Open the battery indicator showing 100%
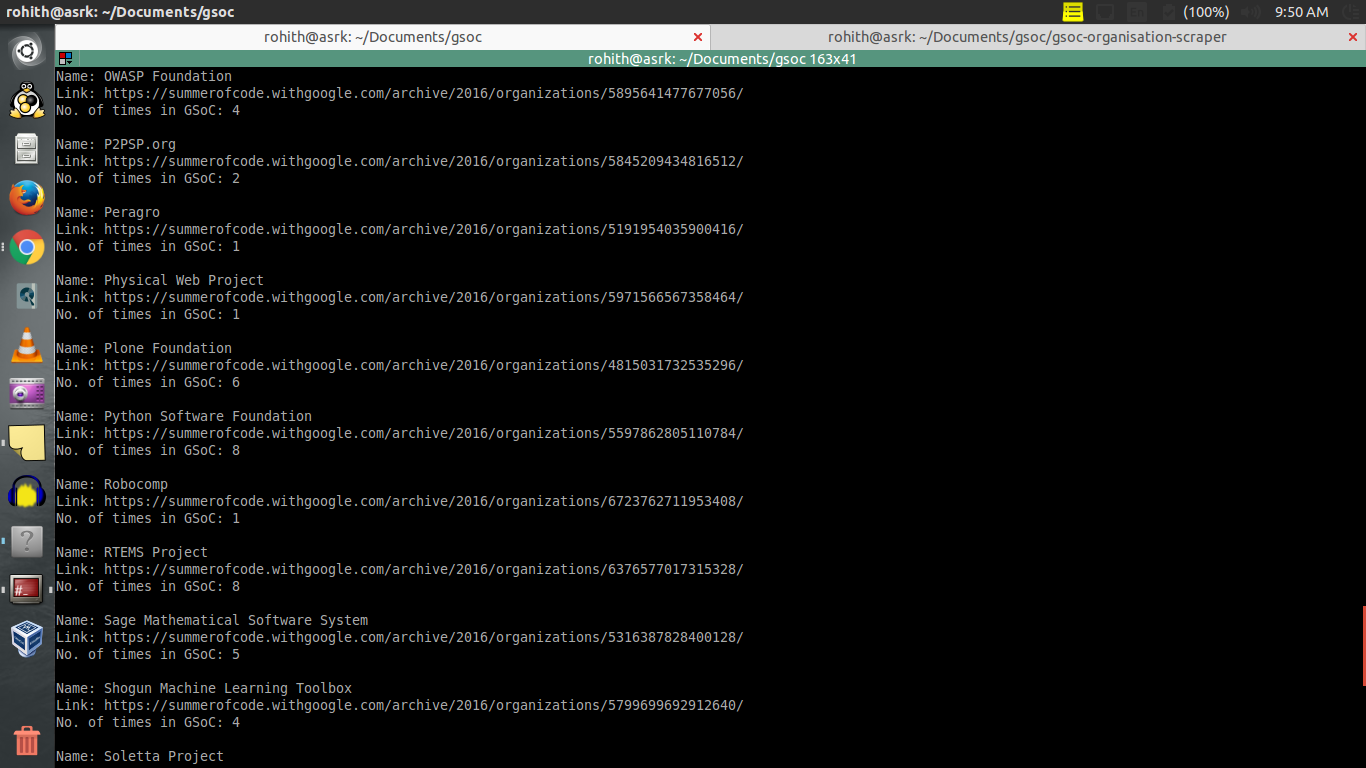1366x768 pixels. pyautogui.click(x=1196, y=12)
